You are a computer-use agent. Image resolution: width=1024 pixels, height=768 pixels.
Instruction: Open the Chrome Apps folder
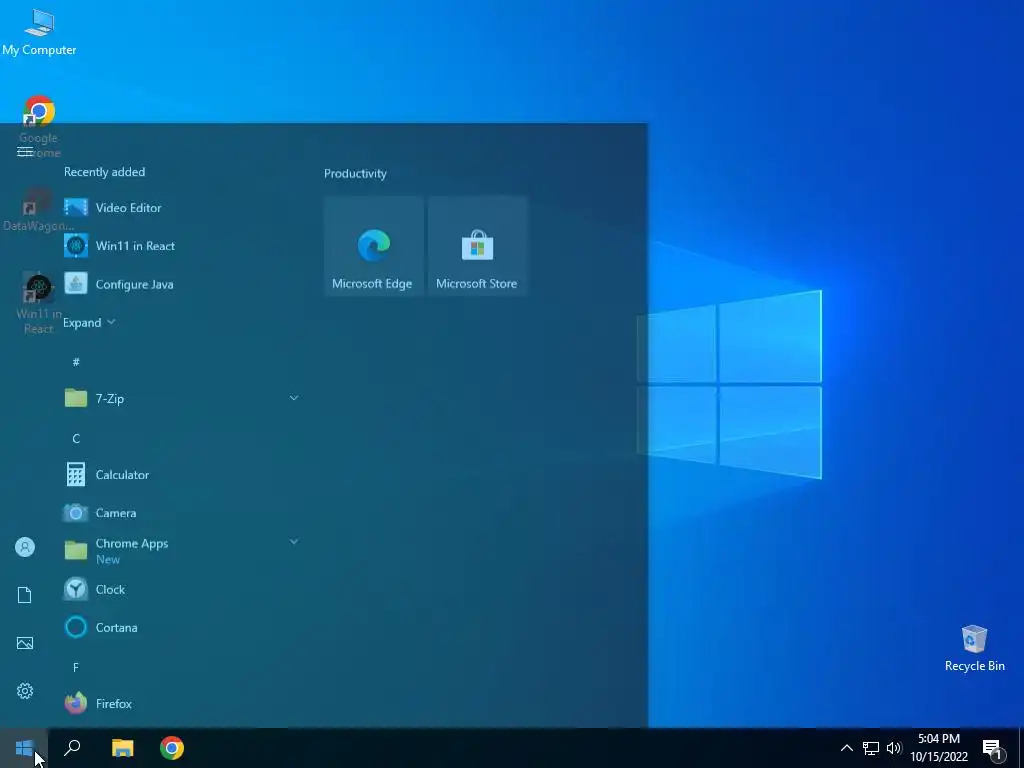[x=182, y=551]
